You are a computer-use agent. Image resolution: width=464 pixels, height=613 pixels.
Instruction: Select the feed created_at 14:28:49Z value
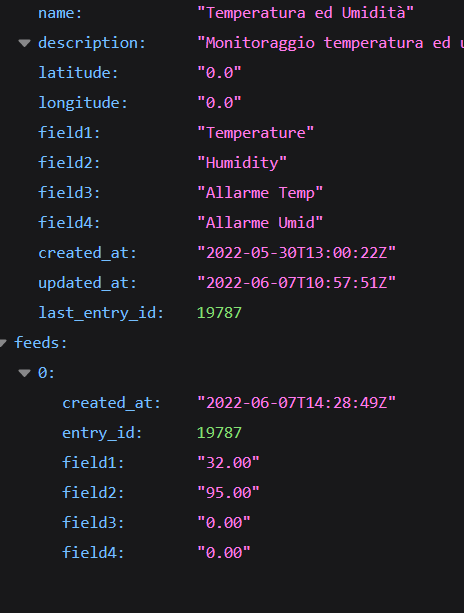(296, 403)
